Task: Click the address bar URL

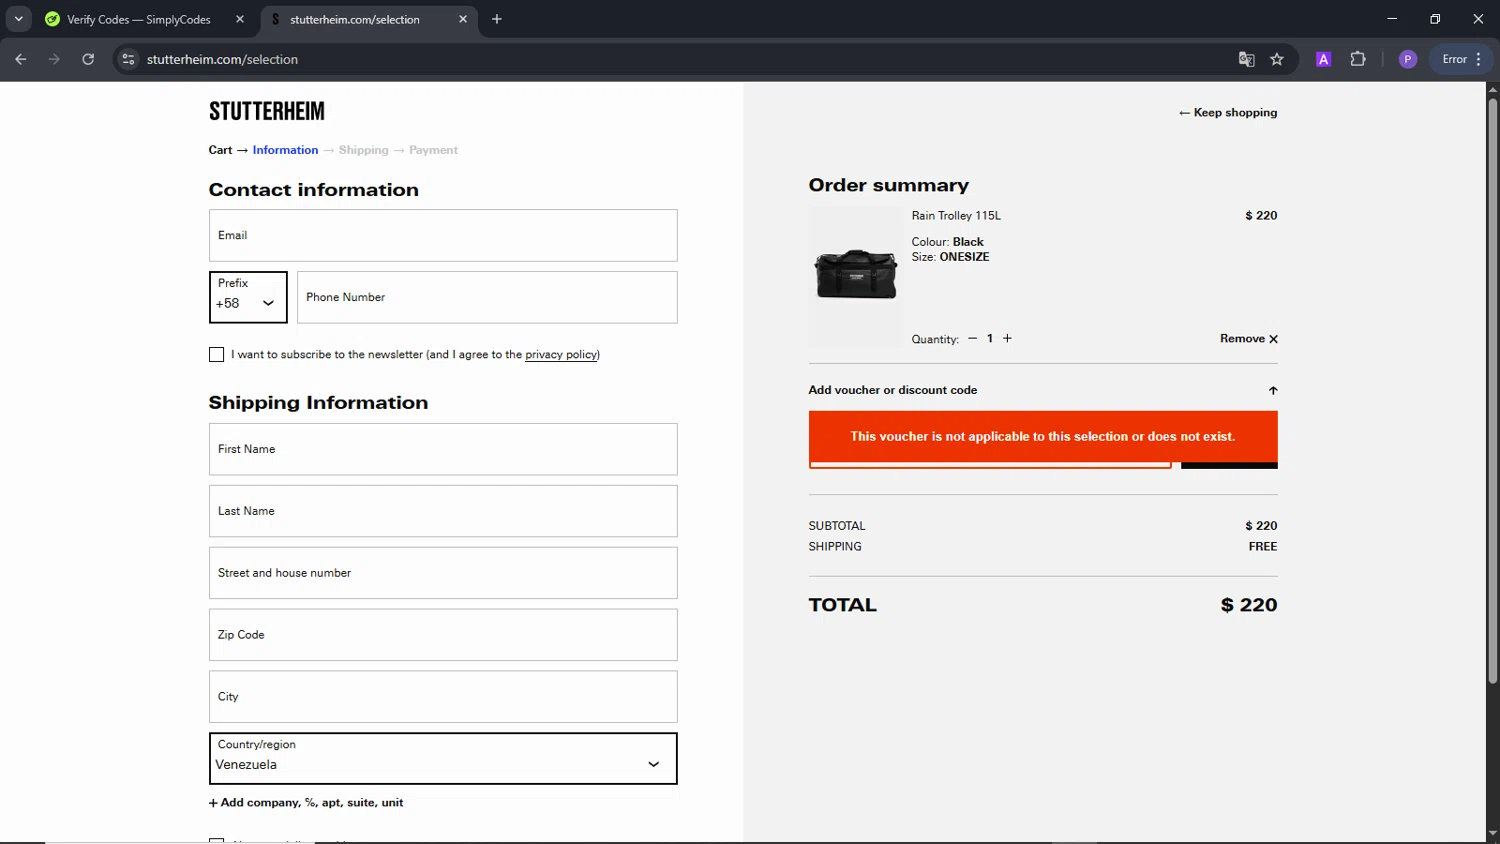Action: [x=222, y=59]
